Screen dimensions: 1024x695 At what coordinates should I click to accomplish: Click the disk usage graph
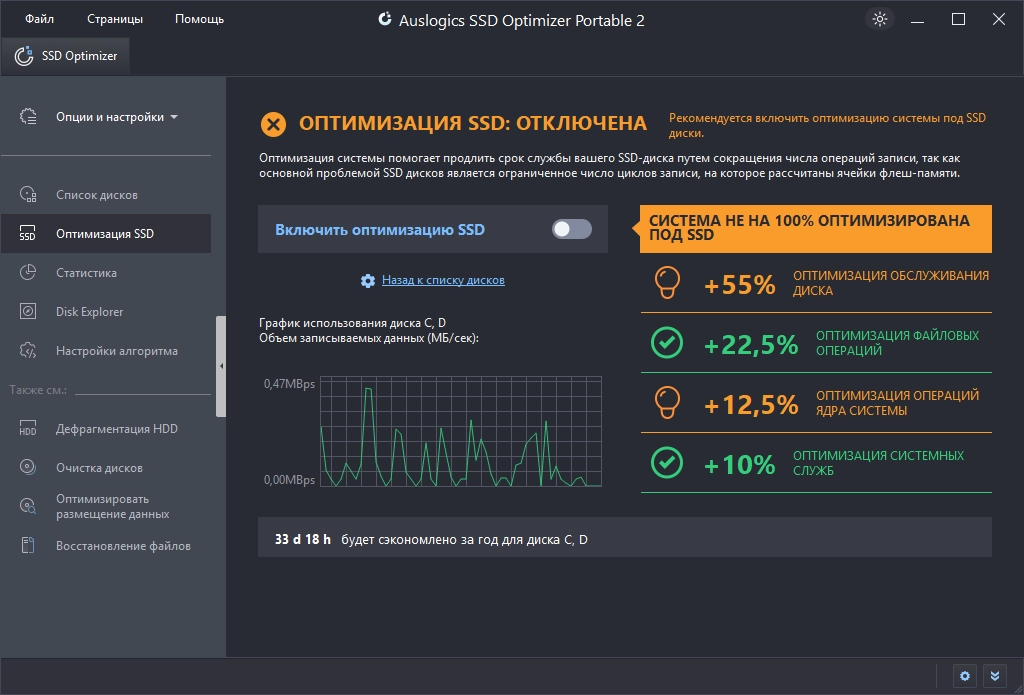[x=461, y=431]
